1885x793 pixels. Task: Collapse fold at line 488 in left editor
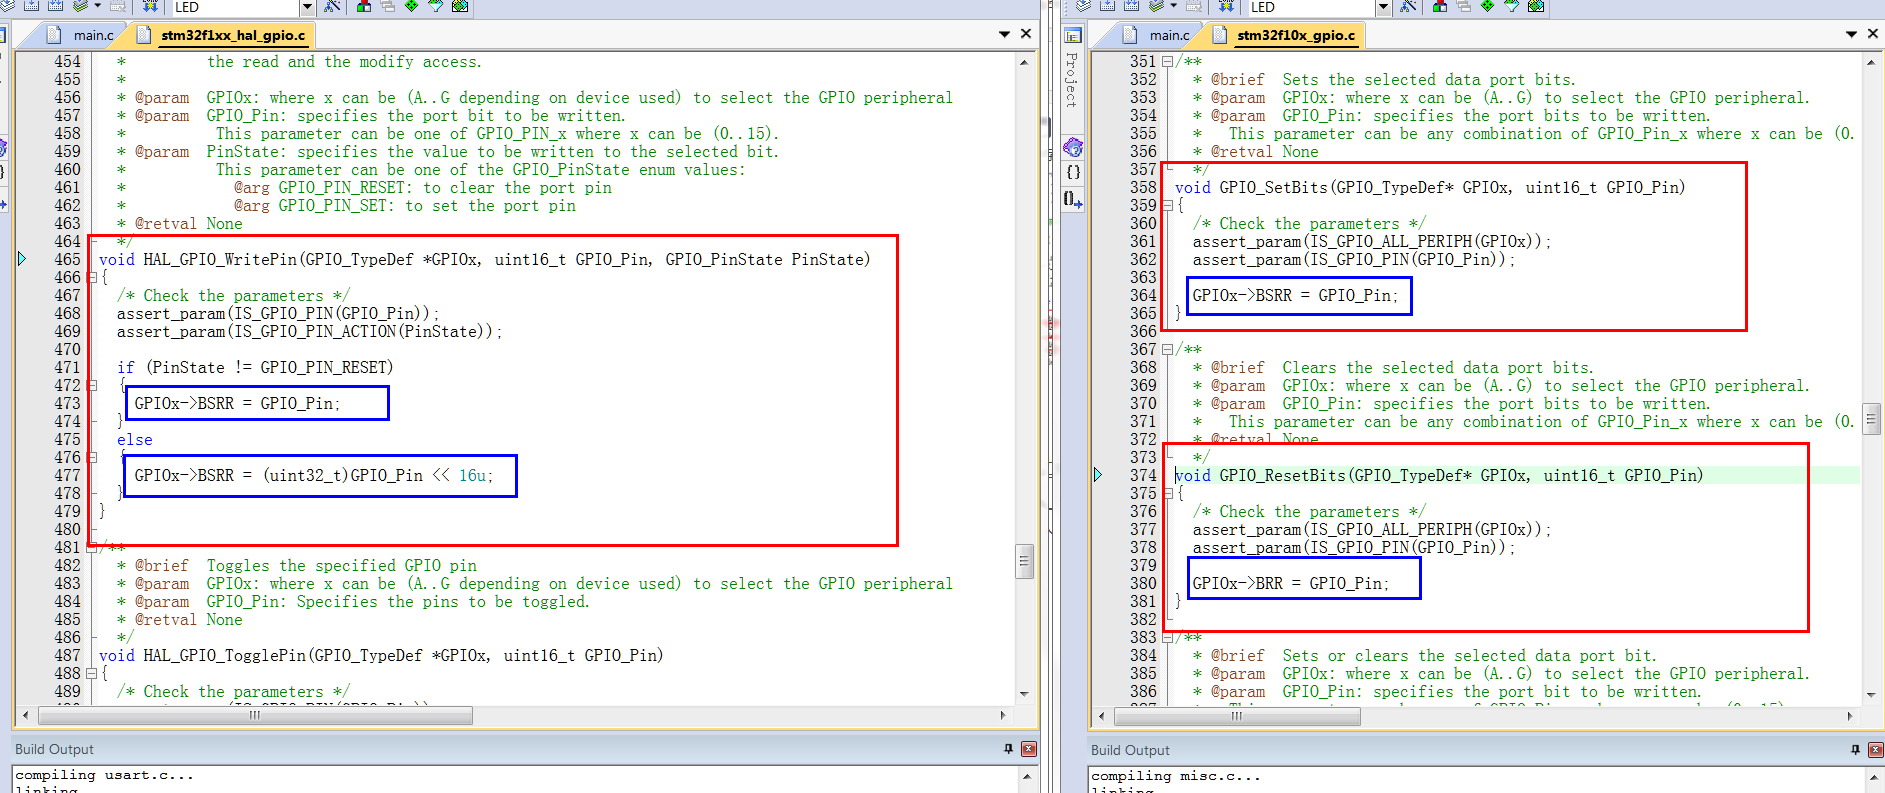[91, 674]
